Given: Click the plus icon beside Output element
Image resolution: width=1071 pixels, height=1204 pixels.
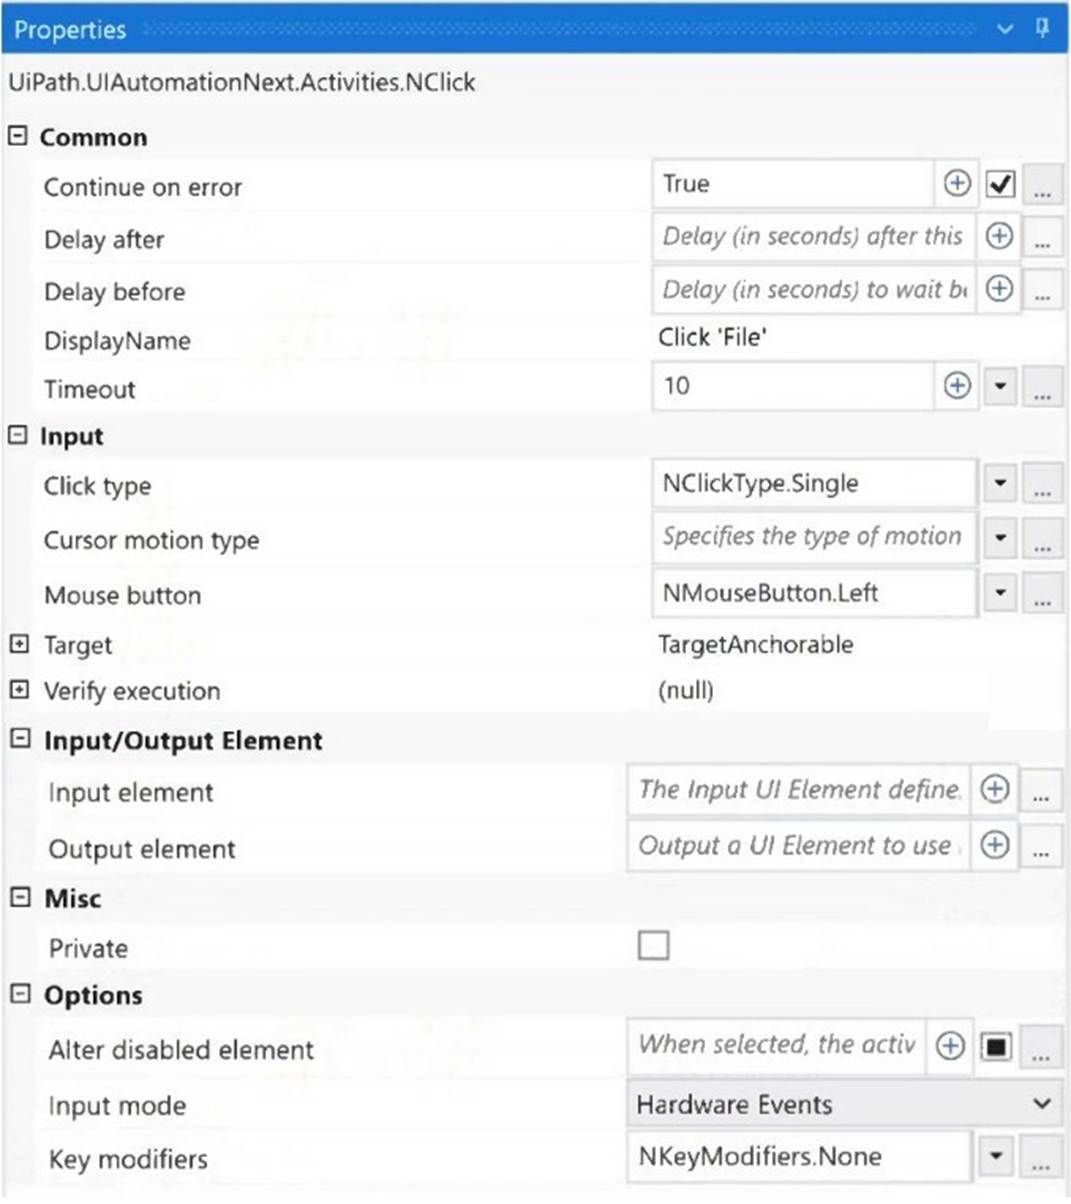Looking at the screenshot, I should [x=995, y=845].
